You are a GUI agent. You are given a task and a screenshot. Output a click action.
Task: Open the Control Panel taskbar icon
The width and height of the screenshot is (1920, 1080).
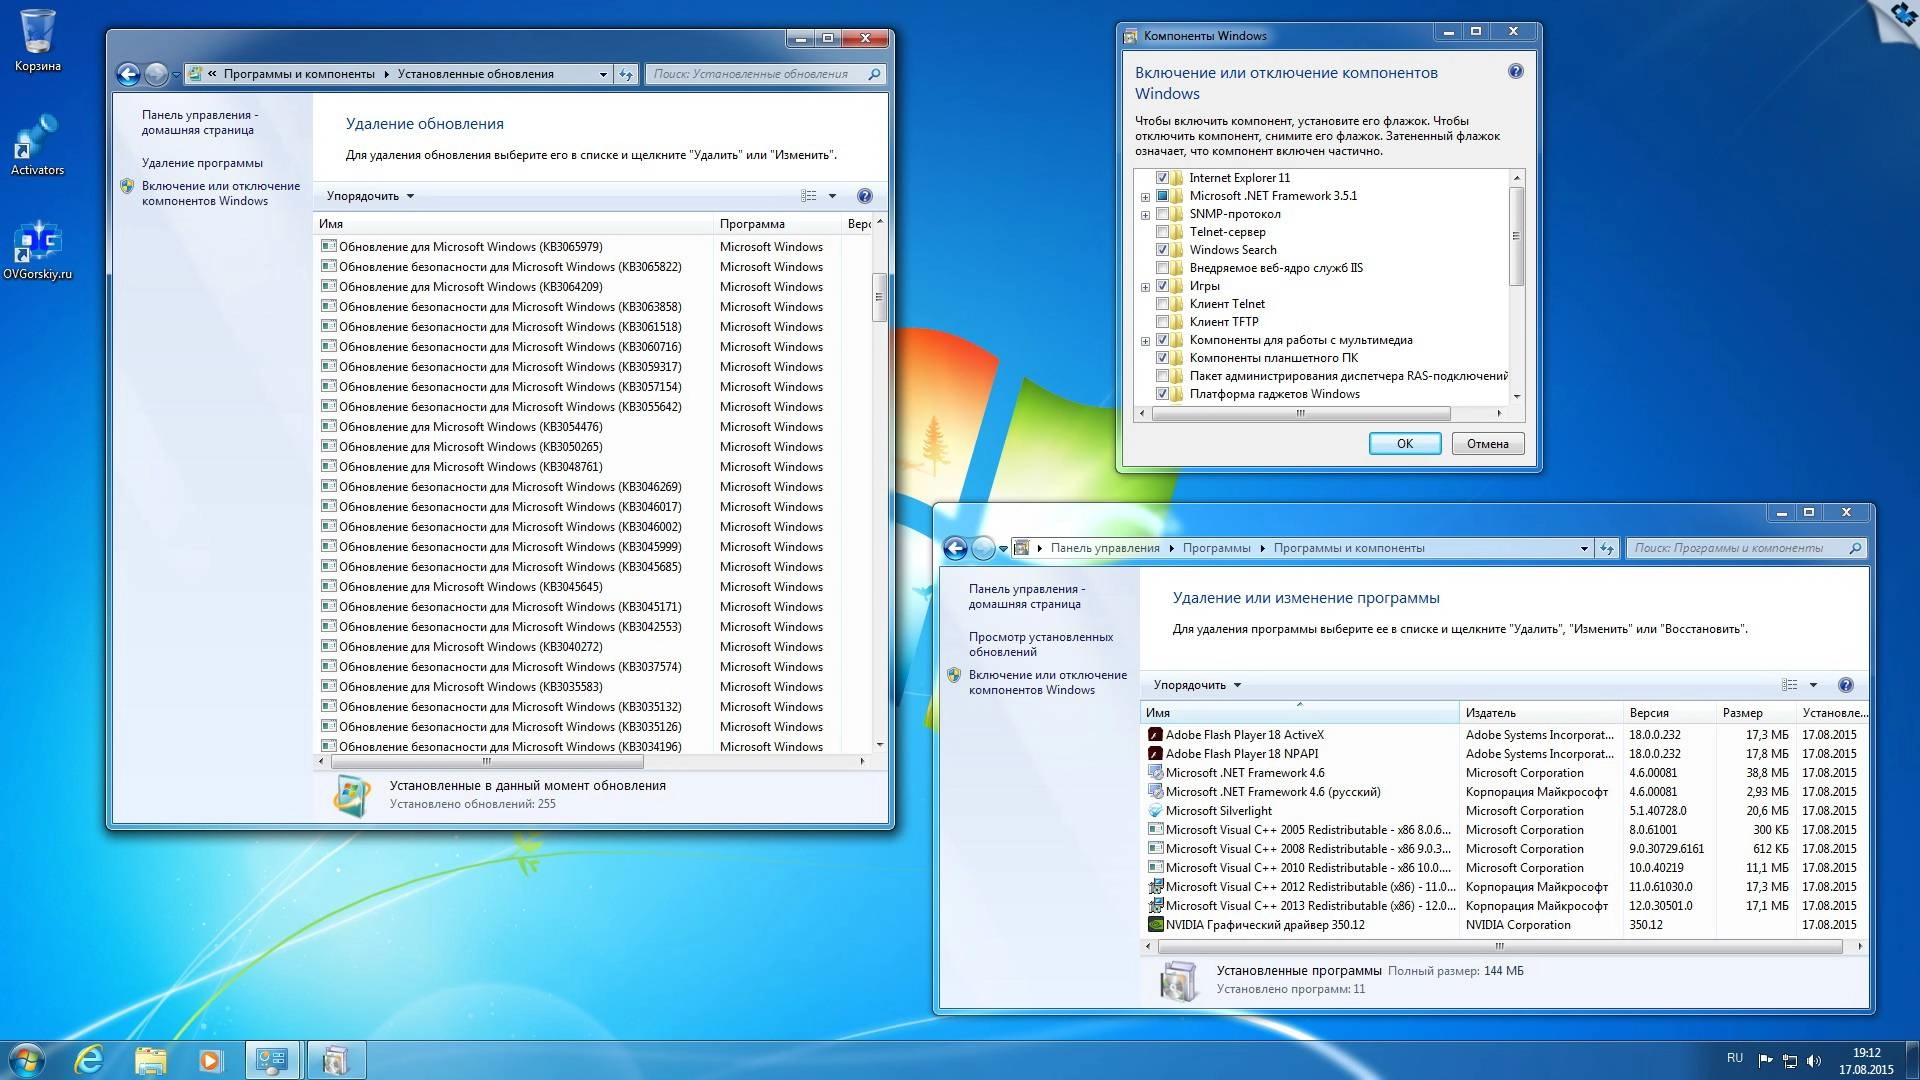click(x=271, y=1059)
